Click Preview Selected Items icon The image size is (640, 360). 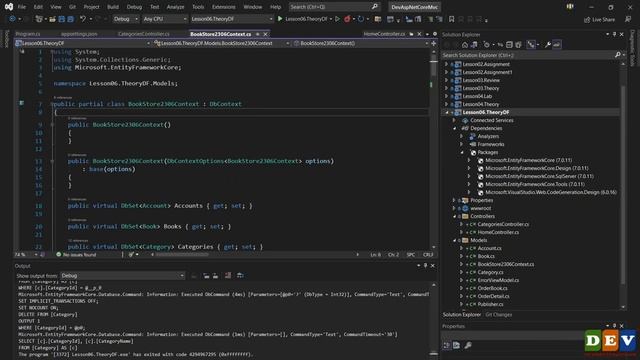(x=557, y=44)
